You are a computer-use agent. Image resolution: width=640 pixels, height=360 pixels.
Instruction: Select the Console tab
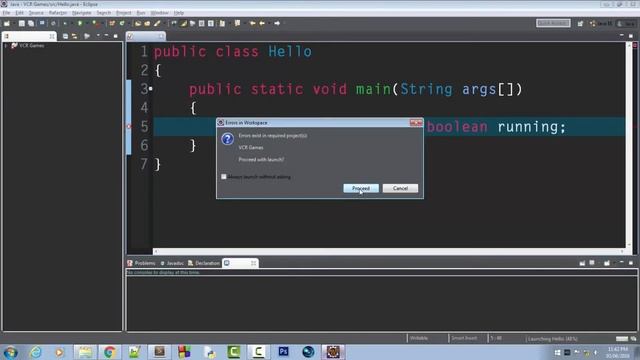(x=240, y=263)
